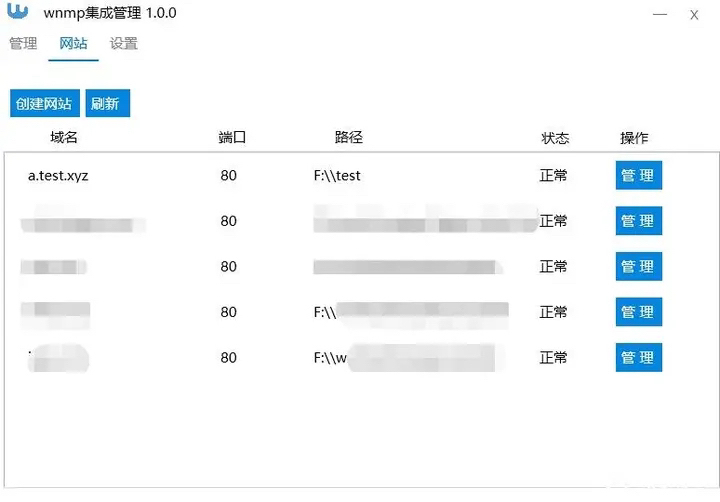720x502 pixels.
Task: Switch to the 管理 tab
Action: click(23, 44)
